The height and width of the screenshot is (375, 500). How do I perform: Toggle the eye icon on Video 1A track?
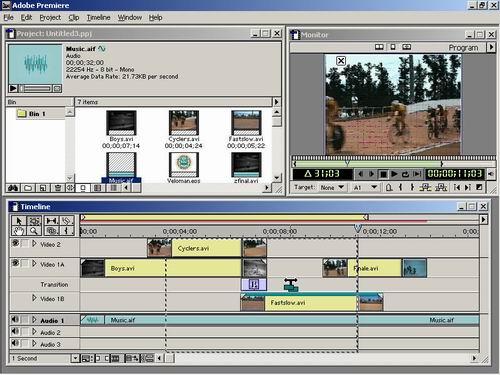click(x=15, y=263)
